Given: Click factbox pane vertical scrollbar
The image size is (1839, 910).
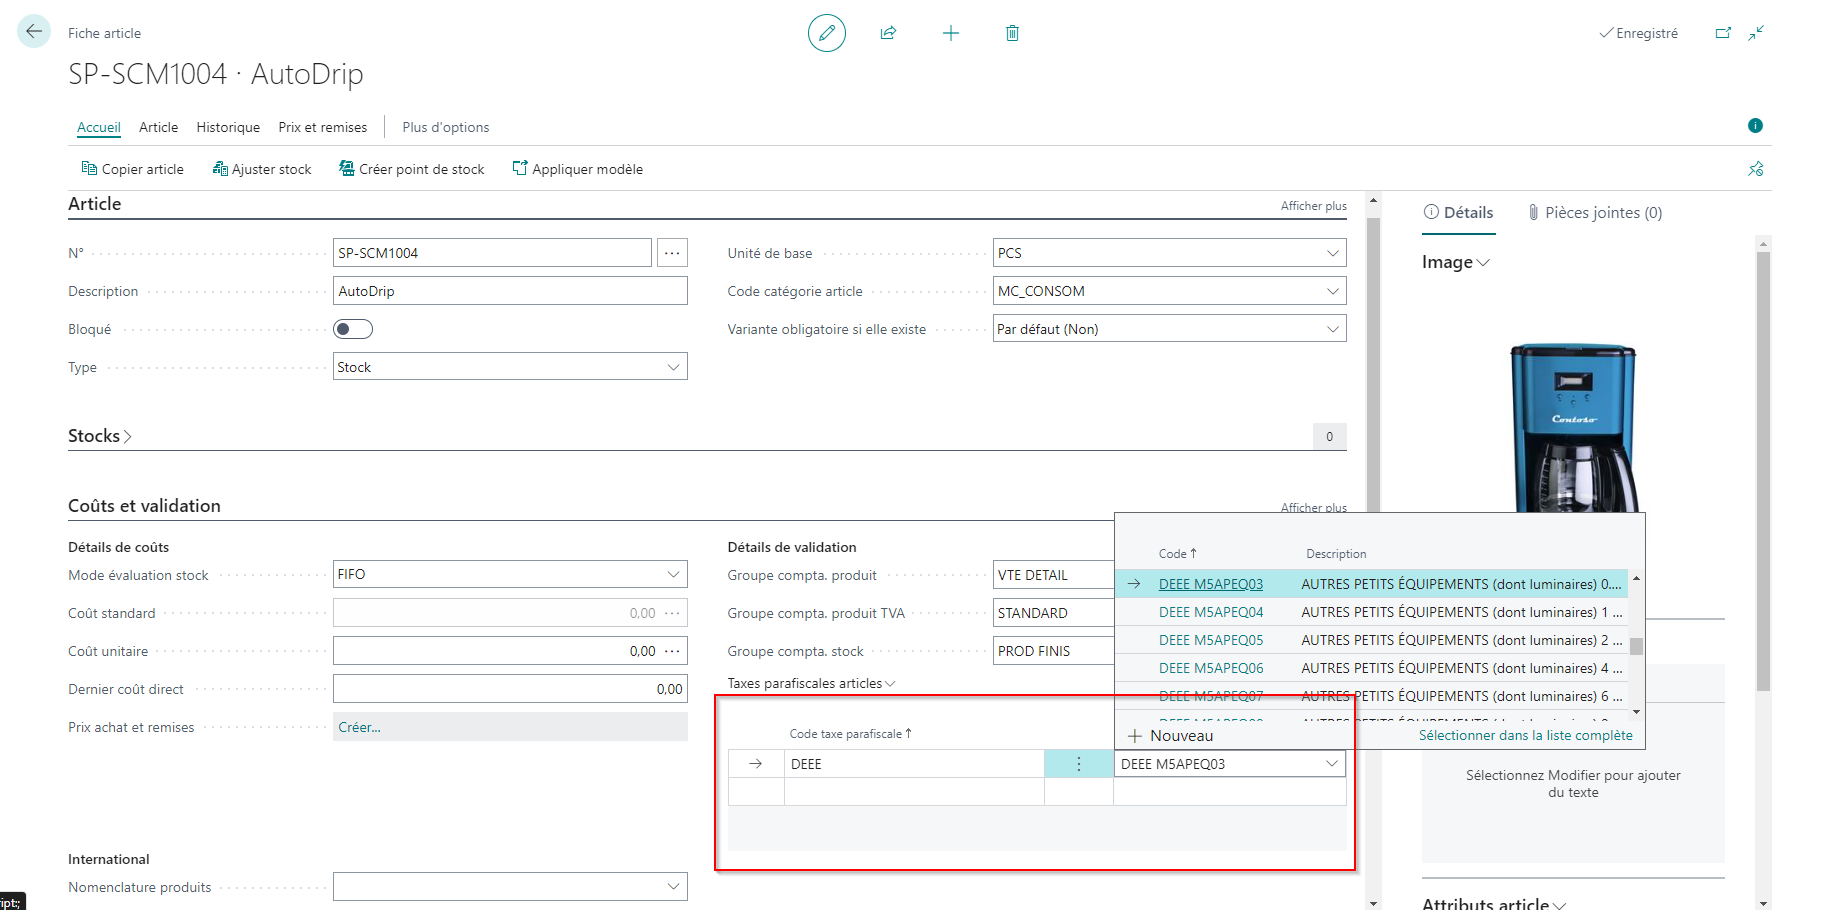Looking at the screenshot, I should pos(1763,470).
